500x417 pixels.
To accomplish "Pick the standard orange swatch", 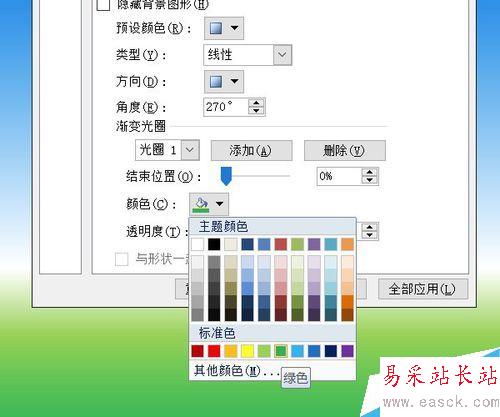I will [231, 351].
